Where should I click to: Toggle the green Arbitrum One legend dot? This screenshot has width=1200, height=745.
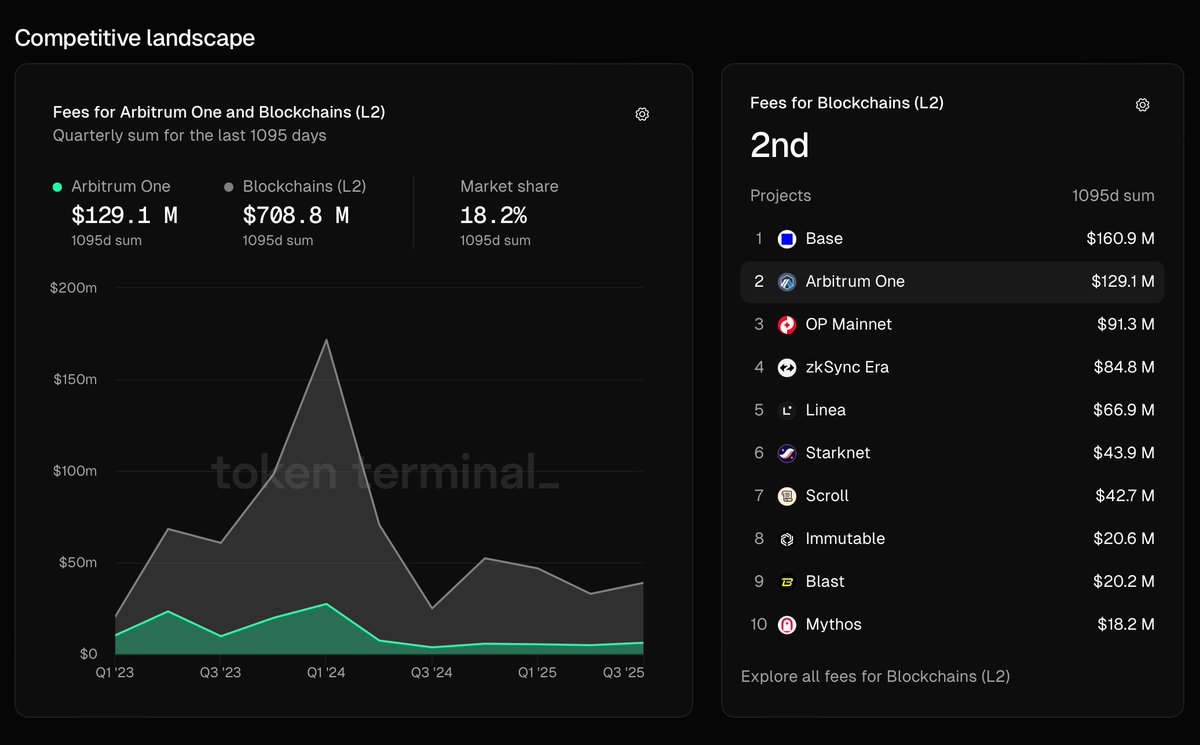click(58, 187)
